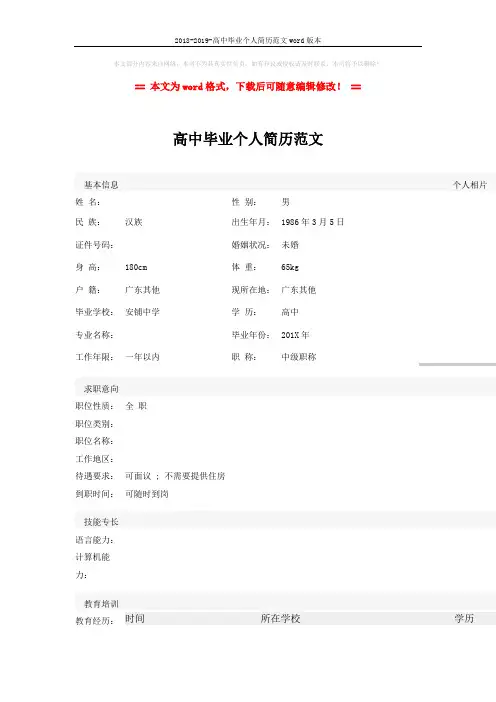Click the '所在学校' table column header
The image size is (496, 702).
pyautogui.click(x=281, y=619)
